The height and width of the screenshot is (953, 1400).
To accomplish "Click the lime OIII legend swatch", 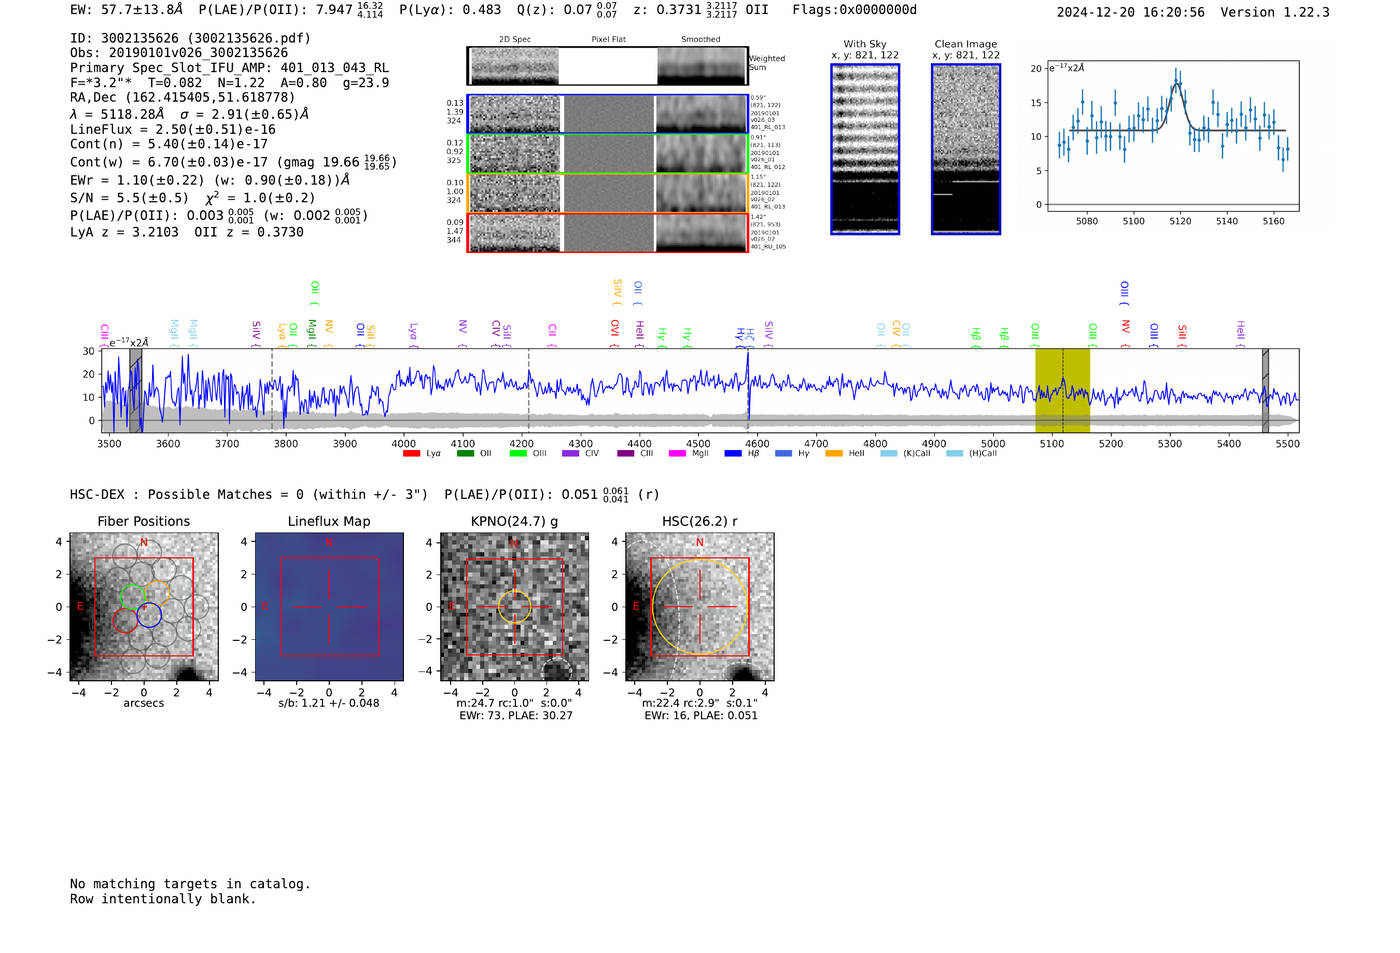I will 518,454.
